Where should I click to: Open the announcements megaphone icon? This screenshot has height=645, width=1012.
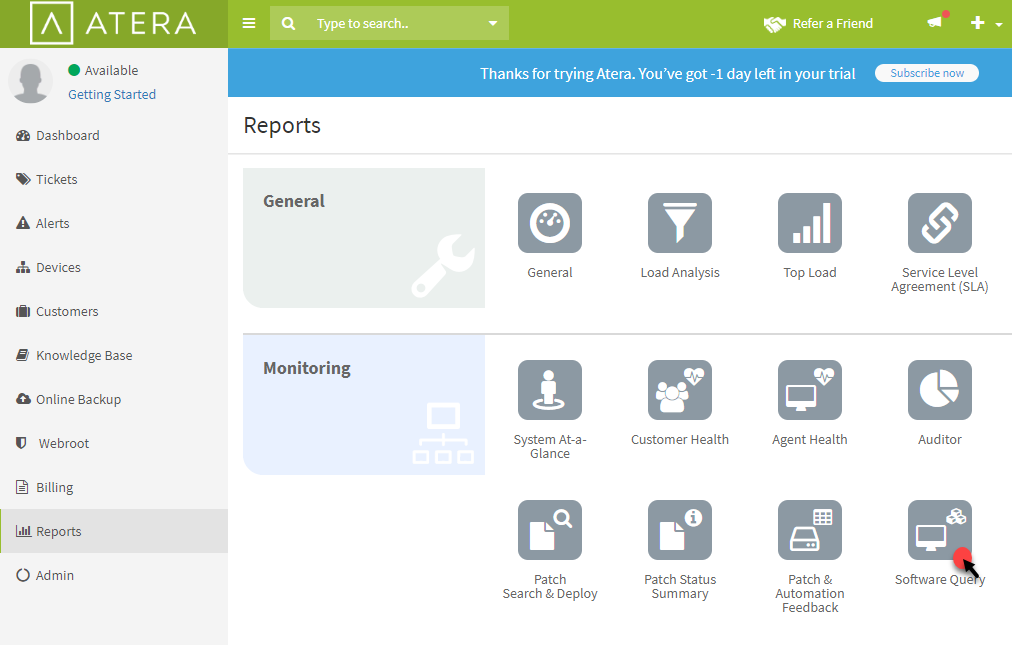[x=935, y=22]
